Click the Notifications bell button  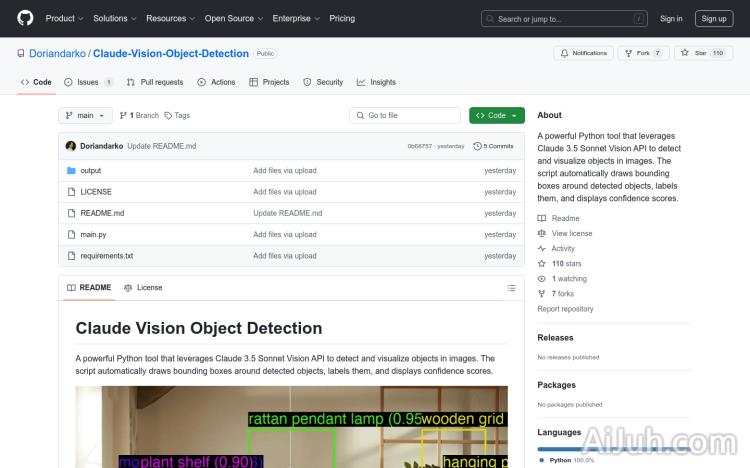point(584,53)
